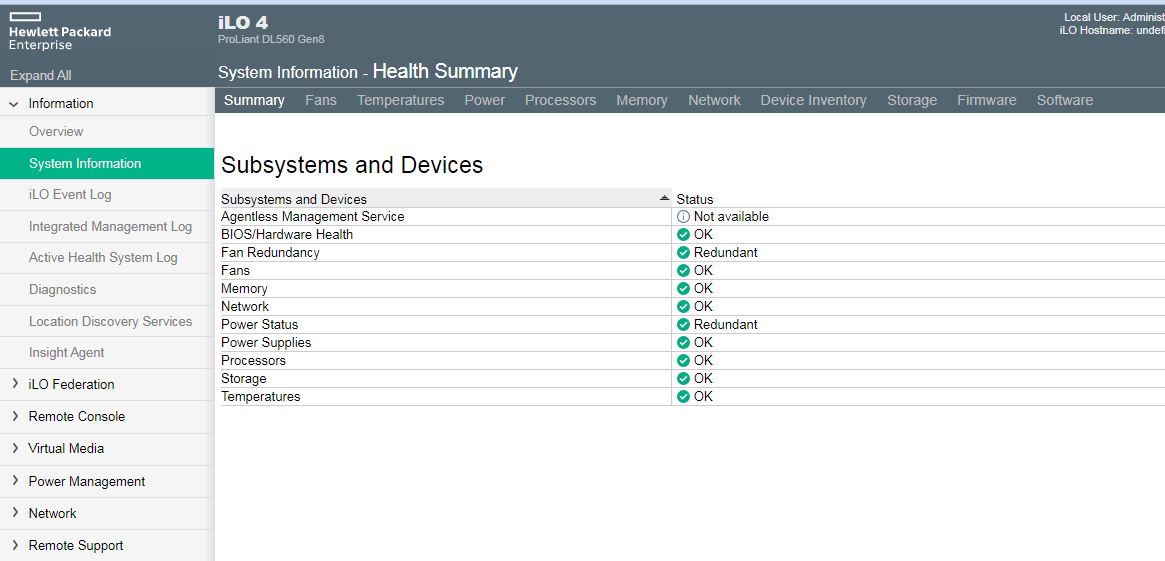Click the Status column header
Screen dimensions: 1165x561
tap(695, 199)
